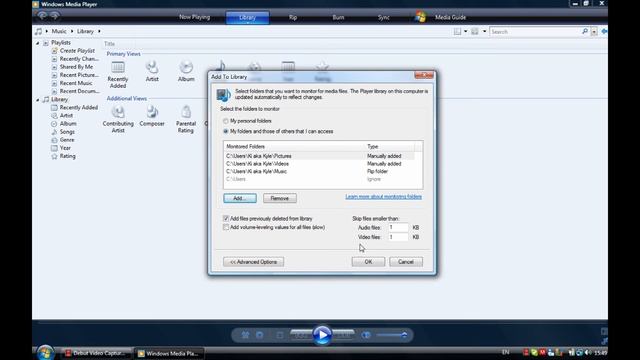Select the Pictures monitored folder row
Viewport: 640px width, 360px height.
point(320,156)
